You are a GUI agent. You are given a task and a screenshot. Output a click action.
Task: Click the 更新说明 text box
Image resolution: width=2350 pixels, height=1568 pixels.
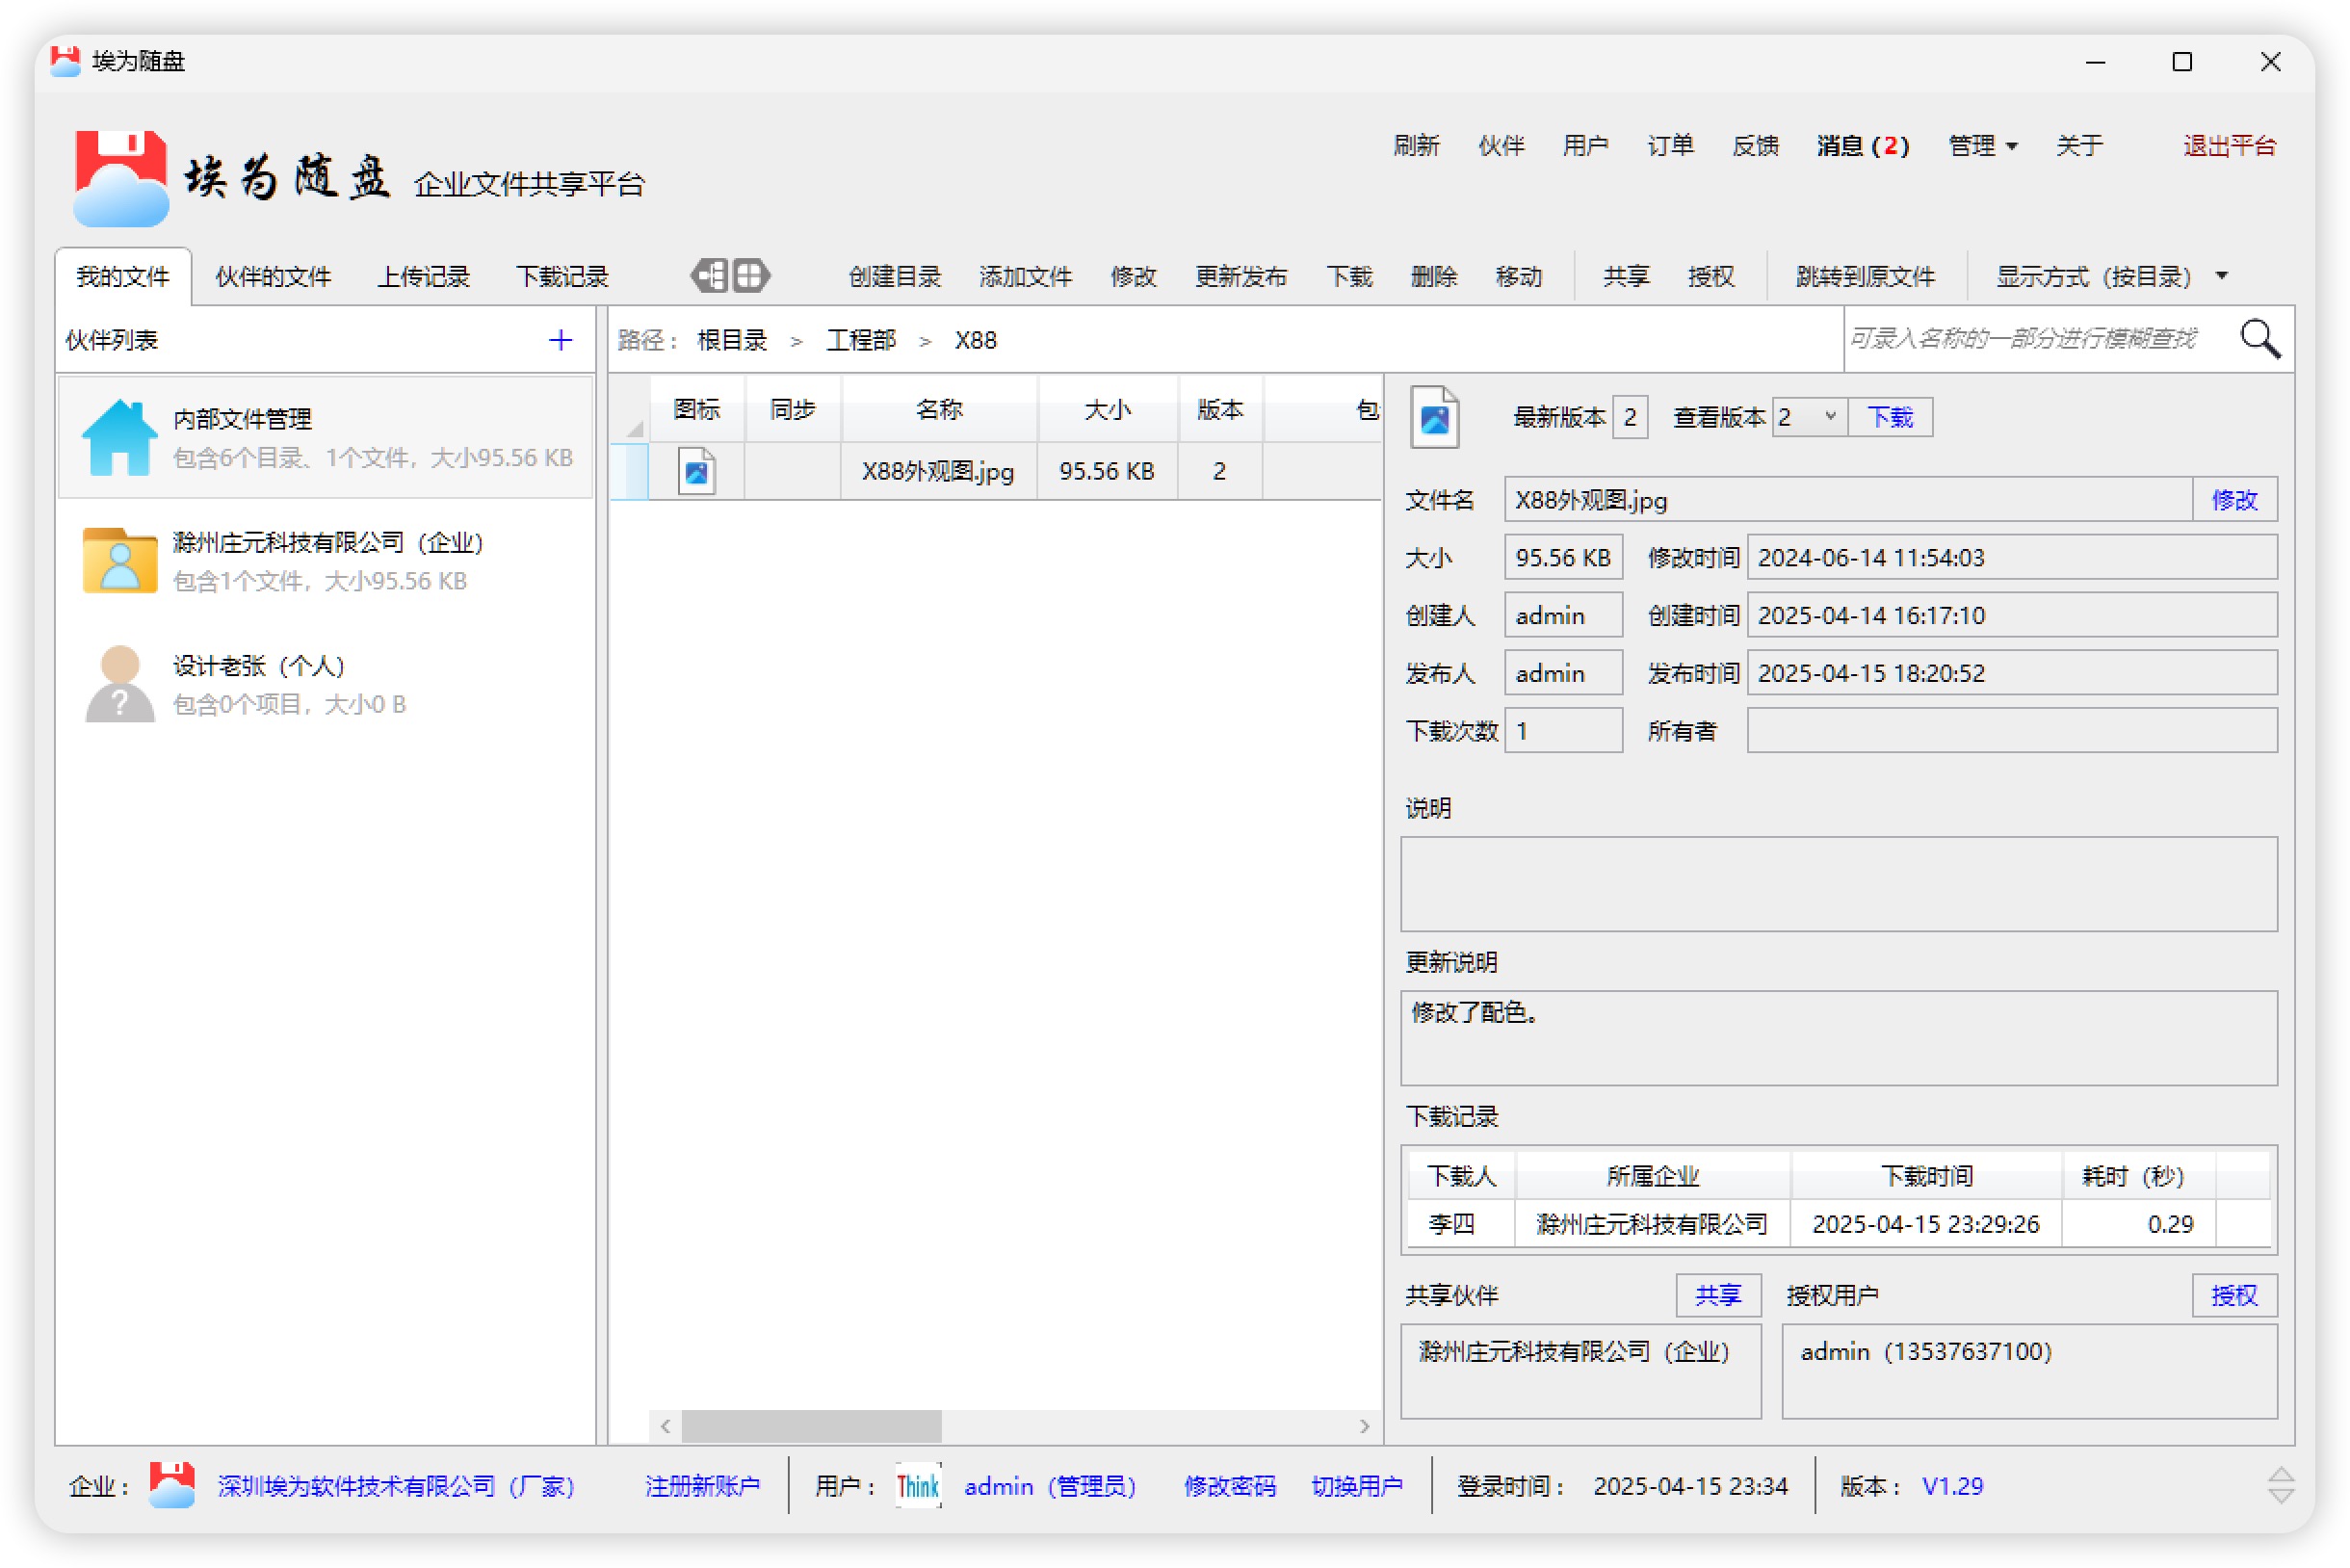1838,1038
